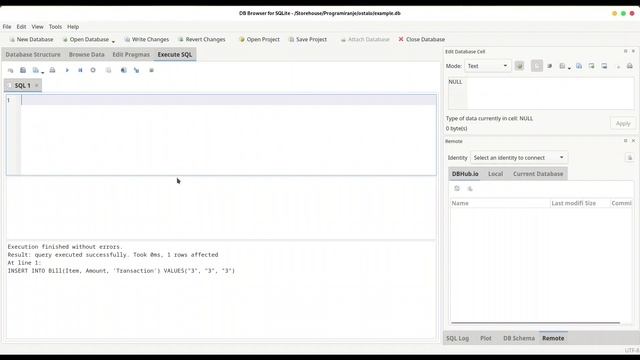Commit with Write Changes
This screenshot has width=640, height=360.
(147, 39)
